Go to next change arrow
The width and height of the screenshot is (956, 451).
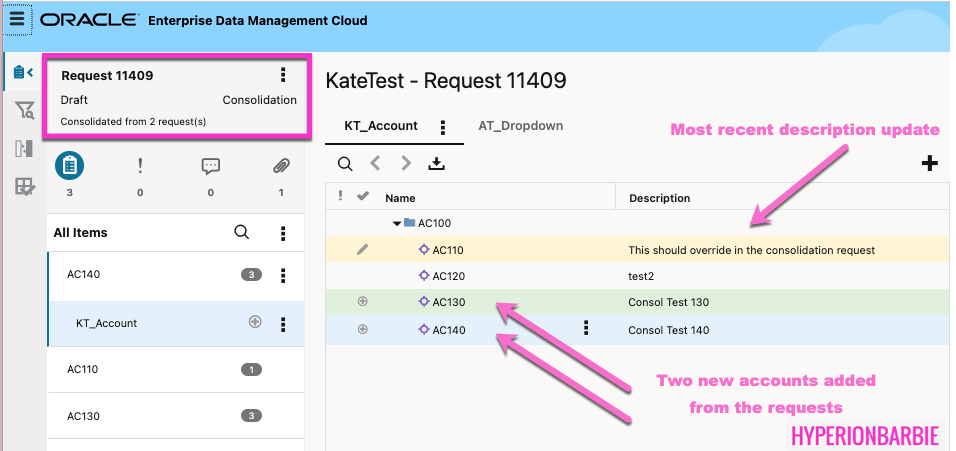406,164
